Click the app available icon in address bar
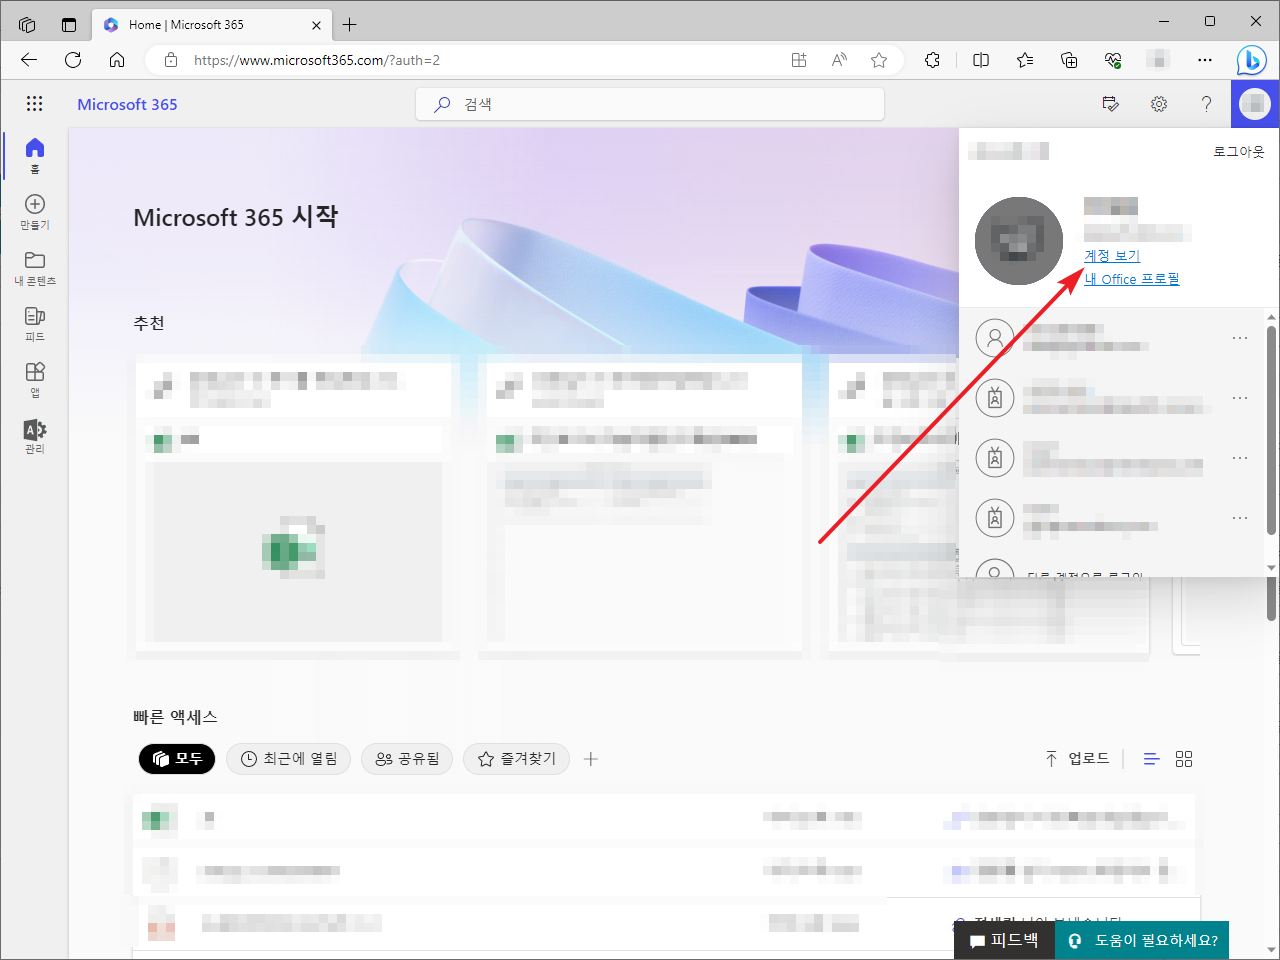Screen dimensions: 1280x960 (x=799, y=60)
